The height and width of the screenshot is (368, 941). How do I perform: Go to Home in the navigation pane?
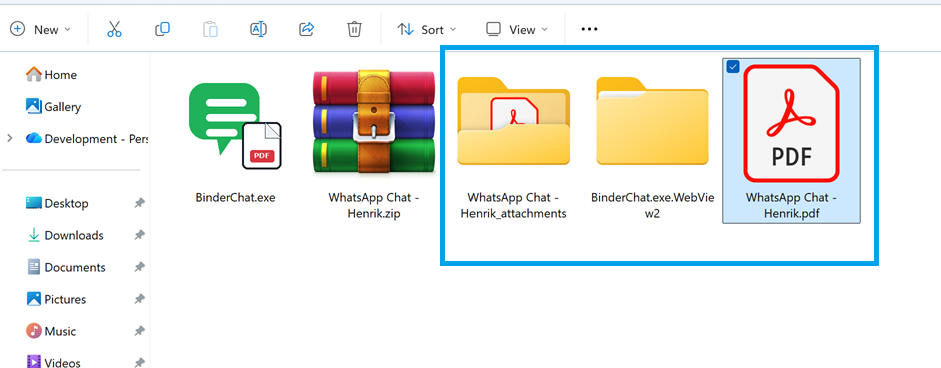(x=52, y=75)
